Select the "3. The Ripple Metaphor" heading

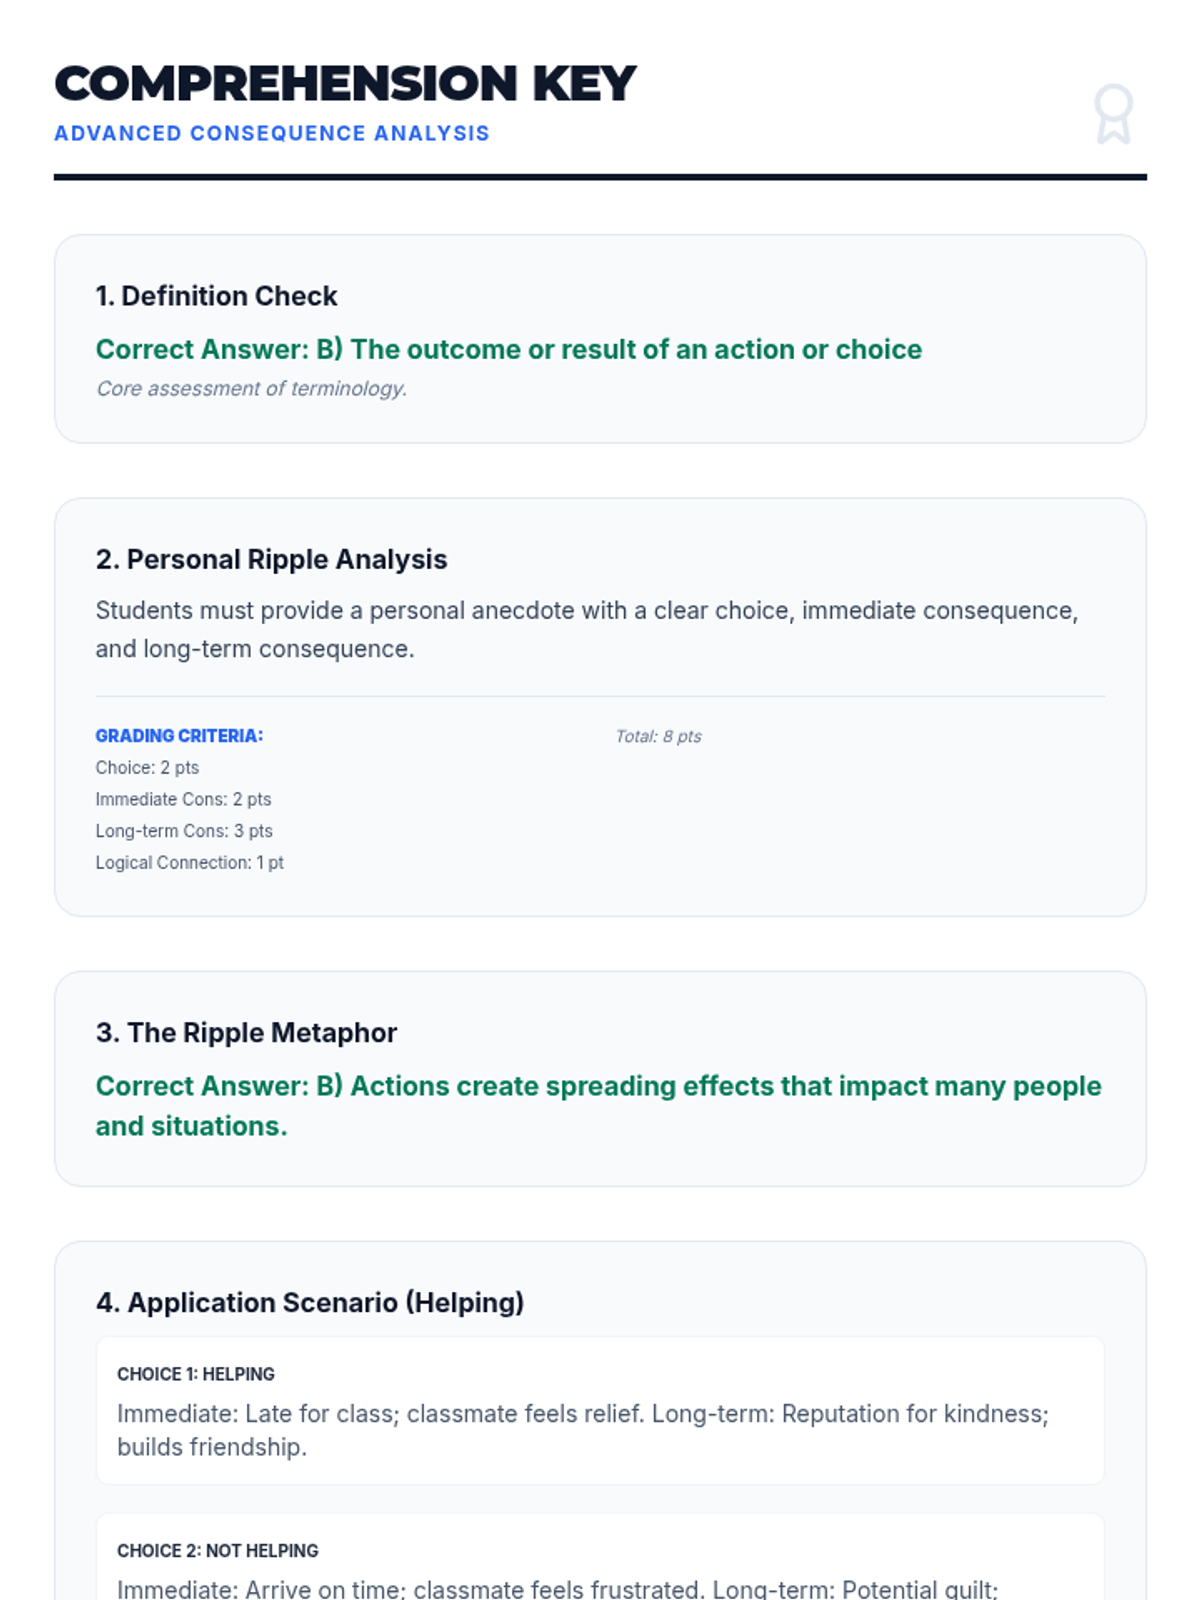(246, 1033)
